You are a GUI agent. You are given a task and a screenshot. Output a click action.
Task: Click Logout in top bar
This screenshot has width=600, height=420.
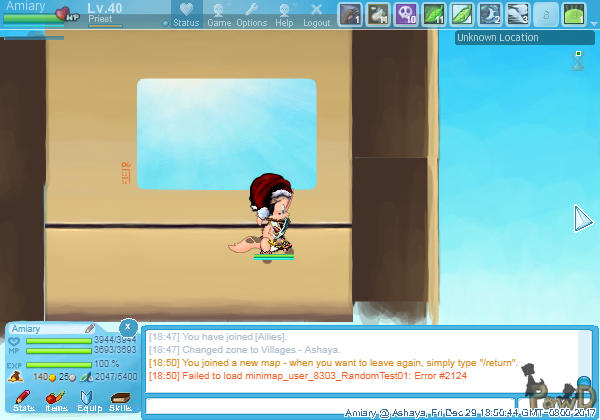coord(316,14)
